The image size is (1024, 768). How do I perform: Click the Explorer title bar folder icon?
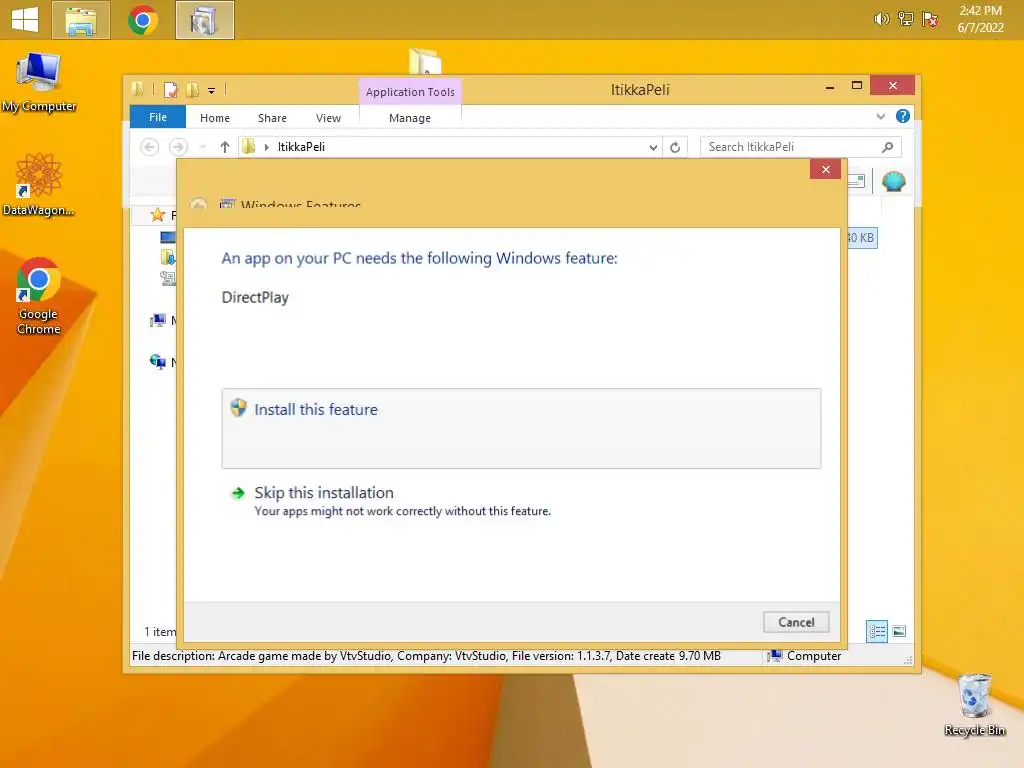138,89
